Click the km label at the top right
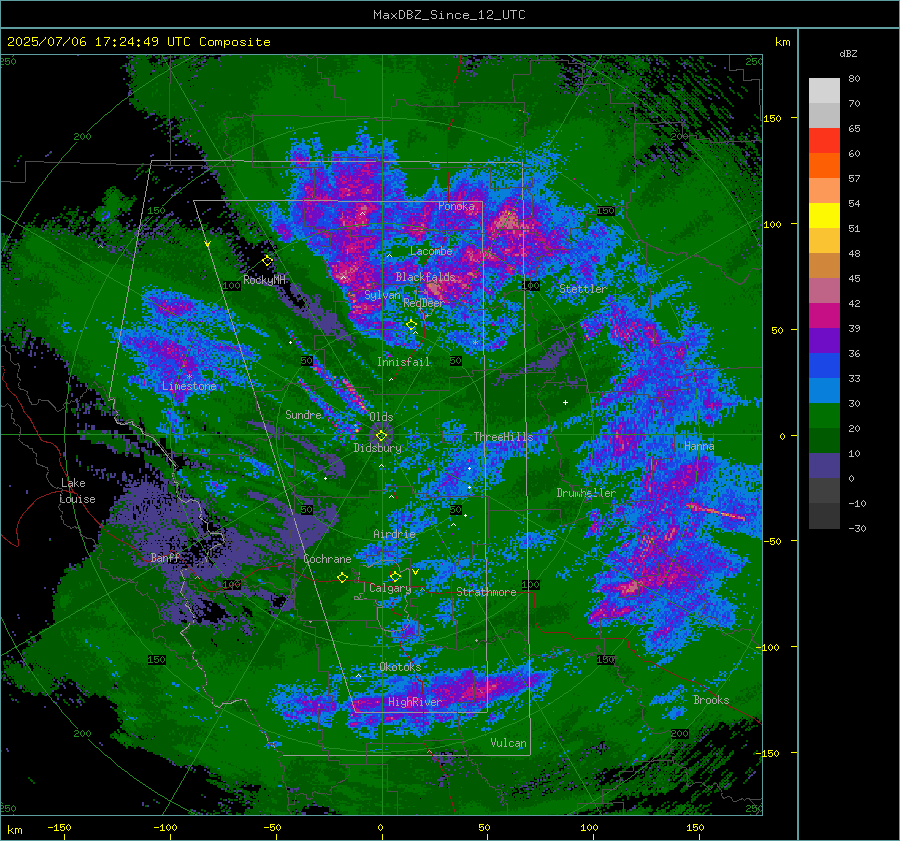The image size is (900, 841). (782, 42)
